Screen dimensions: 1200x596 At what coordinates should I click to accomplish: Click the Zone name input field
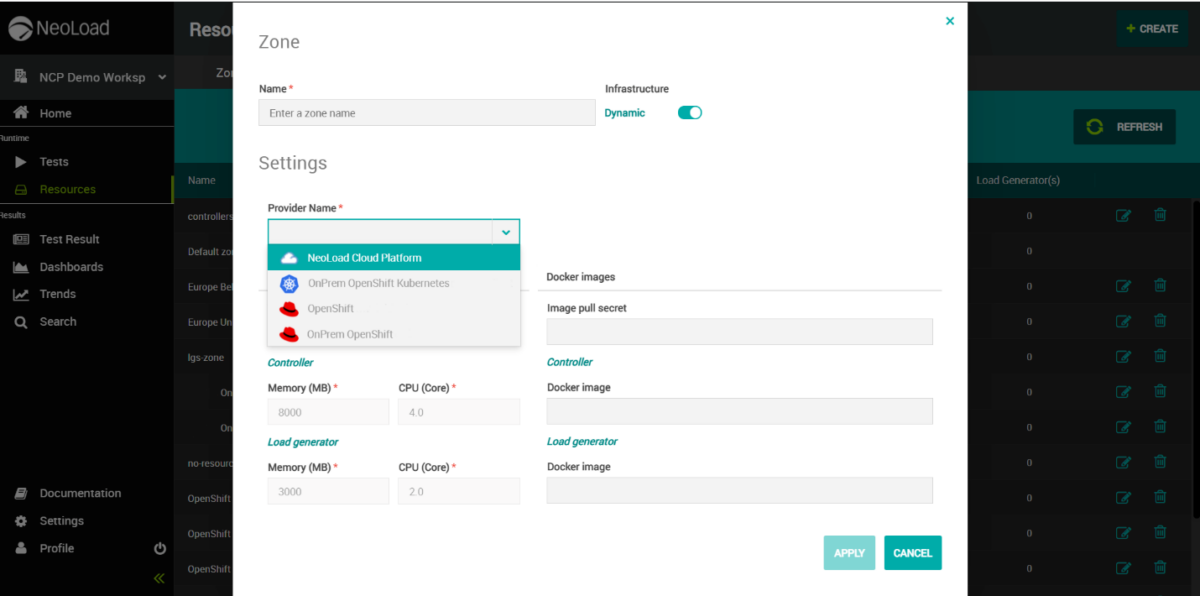pyautogui.click(x=427, y=113)
